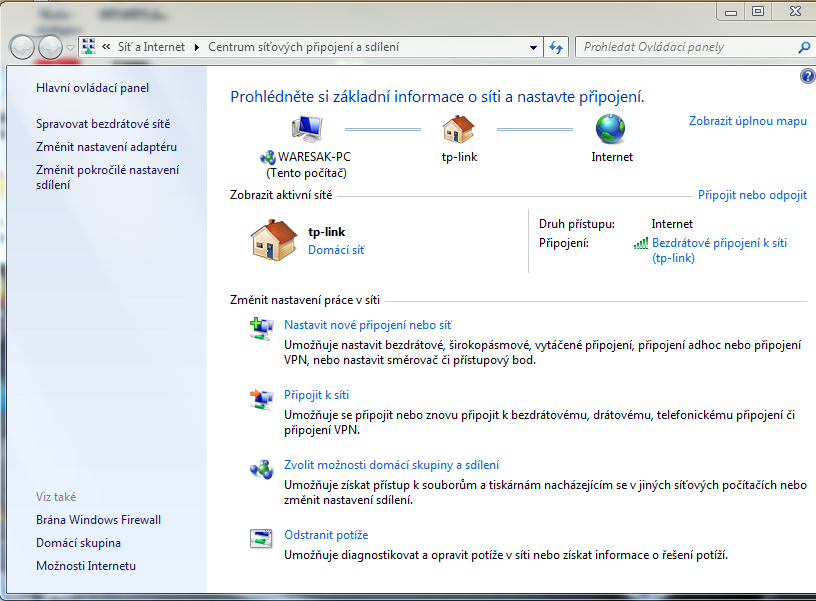The image size is (816, 601).
Task: Click the new connection setup icon
Action: click(261, 329)
